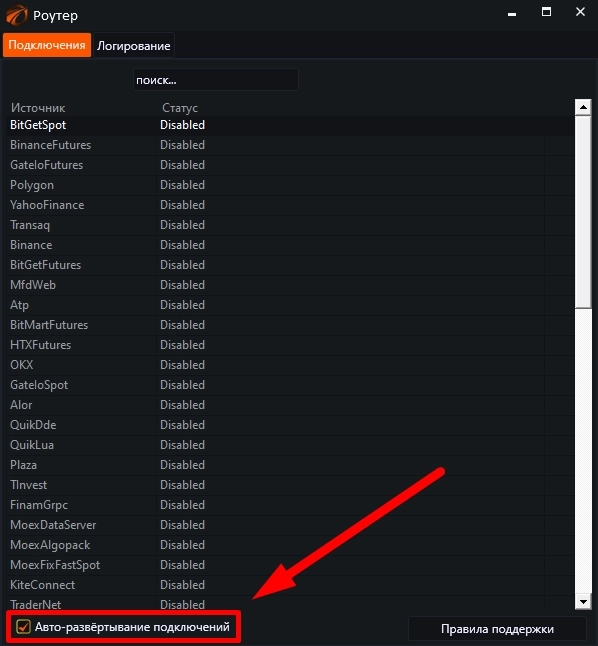
Task: Select the YahooFinance source row
Action: 290,205
